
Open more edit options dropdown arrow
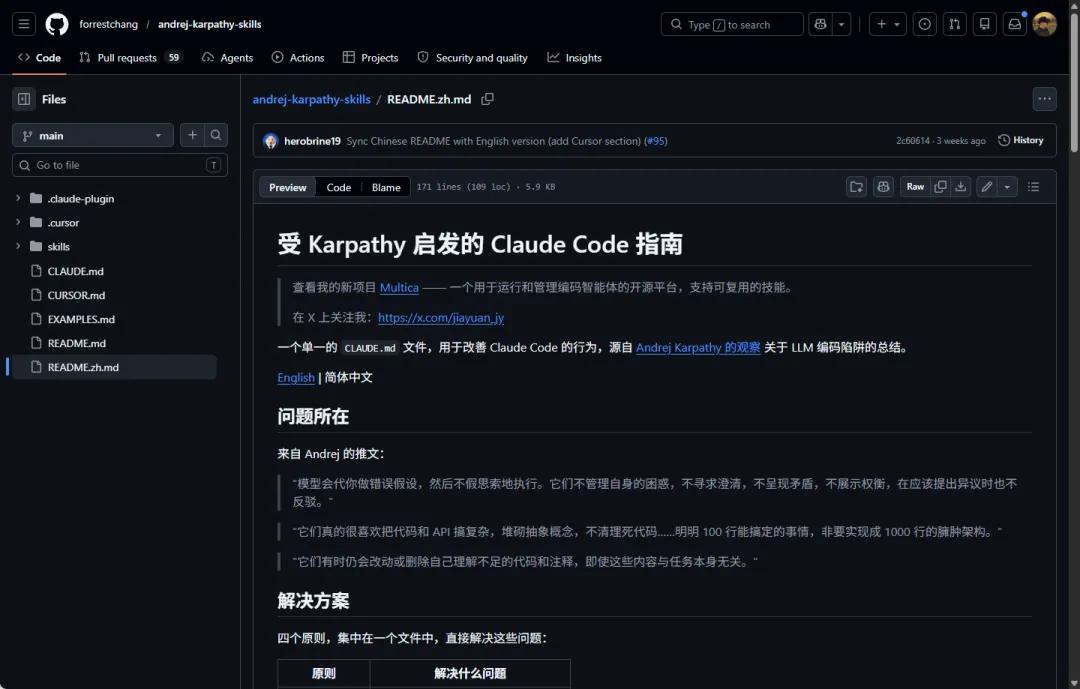click(x=1007, y=187)
